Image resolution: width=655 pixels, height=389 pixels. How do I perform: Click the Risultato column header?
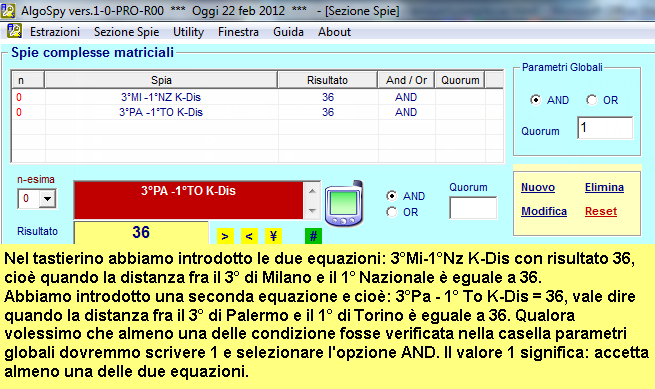pyautogui.click(x=328, y=80)
